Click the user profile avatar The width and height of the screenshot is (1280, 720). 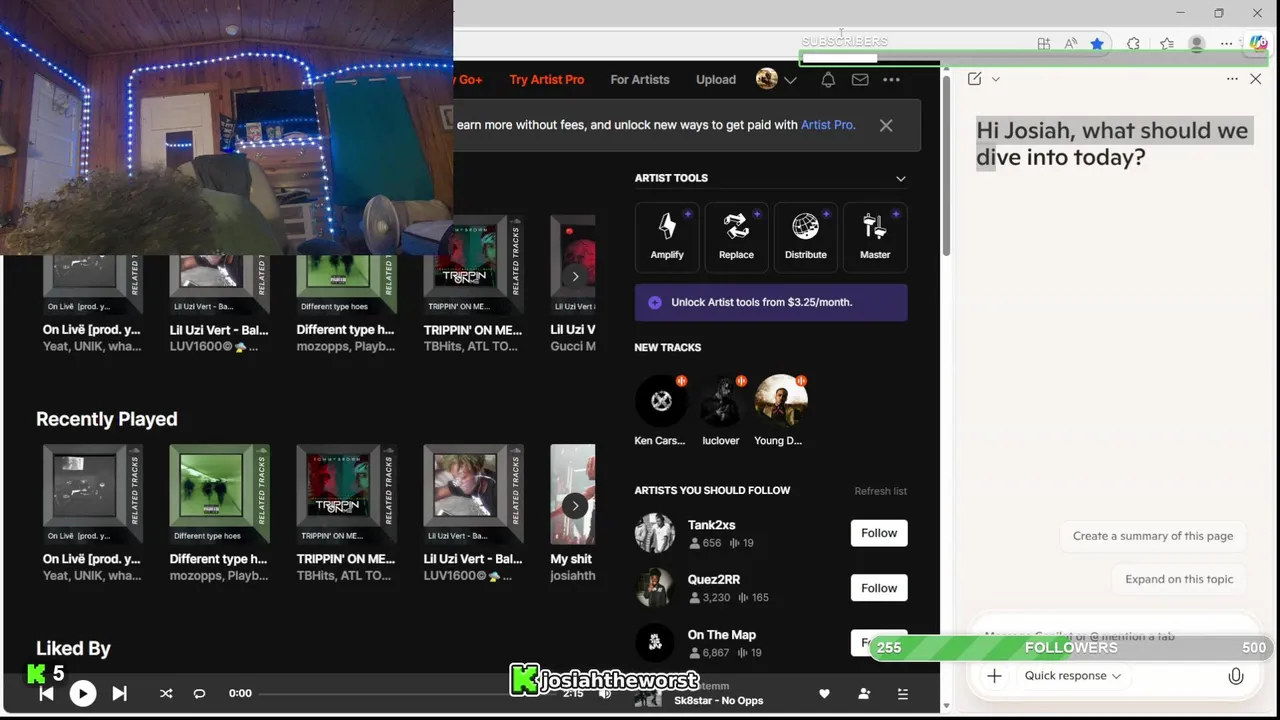[767, 79]
